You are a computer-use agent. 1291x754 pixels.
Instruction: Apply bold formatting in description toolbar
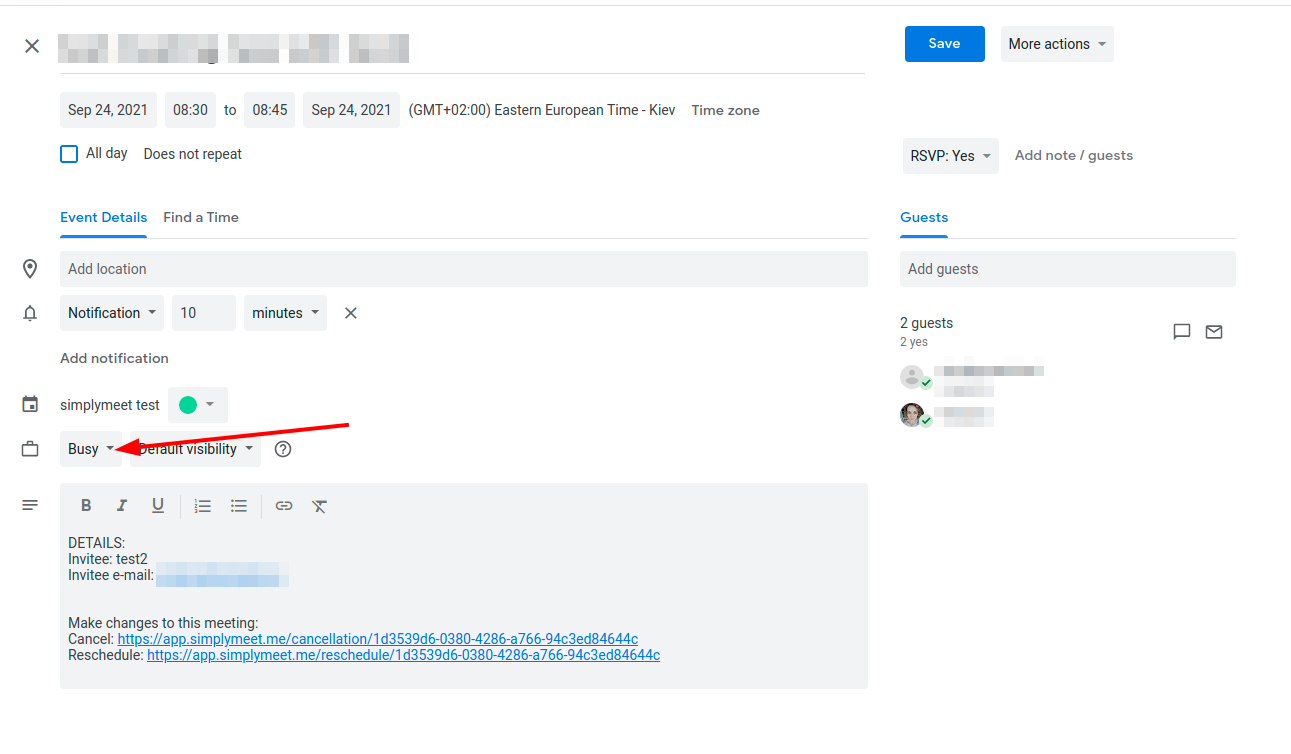86,506
